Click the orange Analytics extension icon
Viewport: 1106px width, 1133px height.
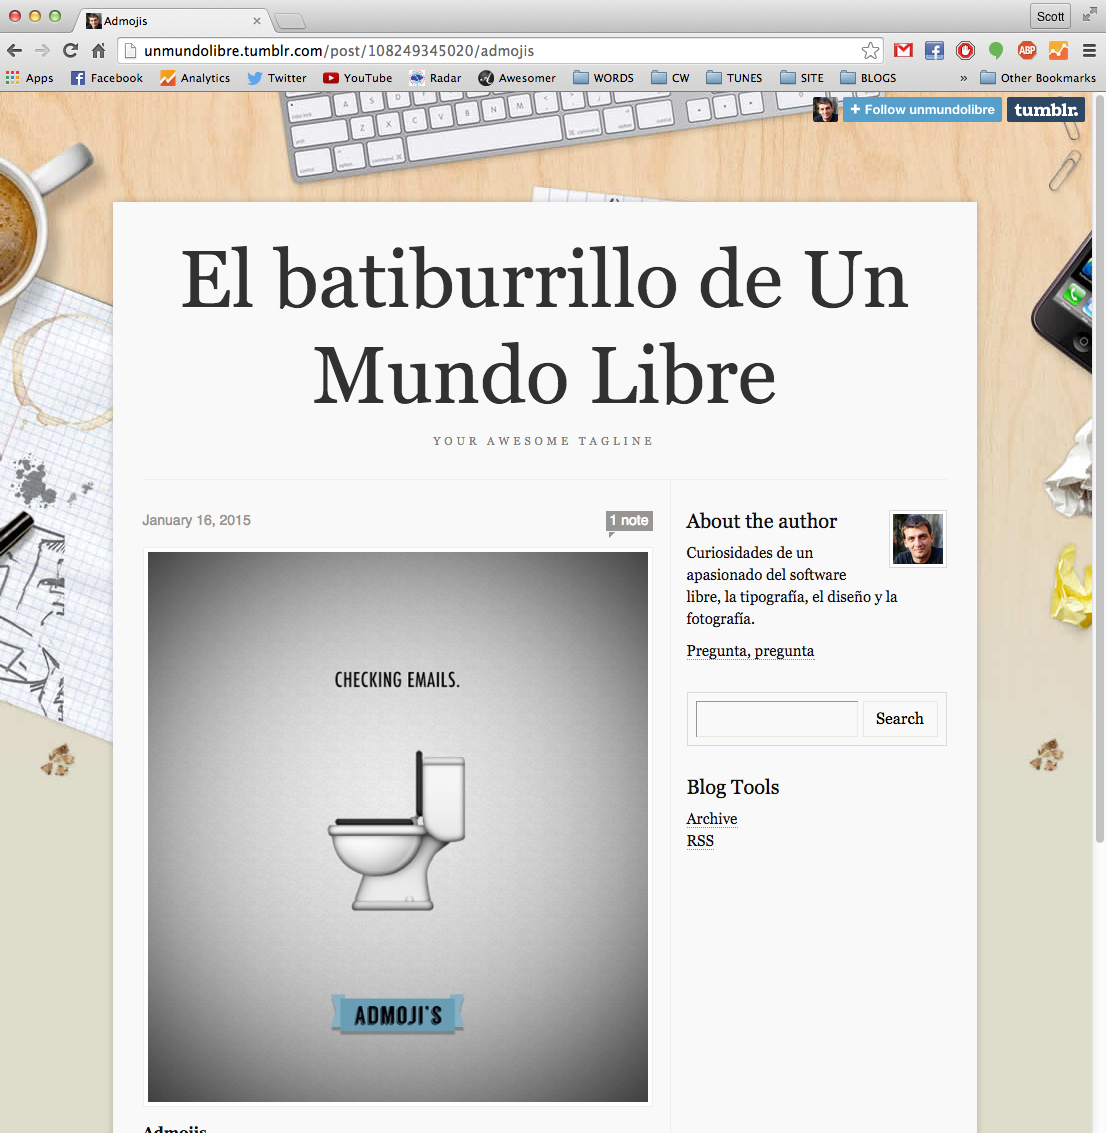(1058, 50)
